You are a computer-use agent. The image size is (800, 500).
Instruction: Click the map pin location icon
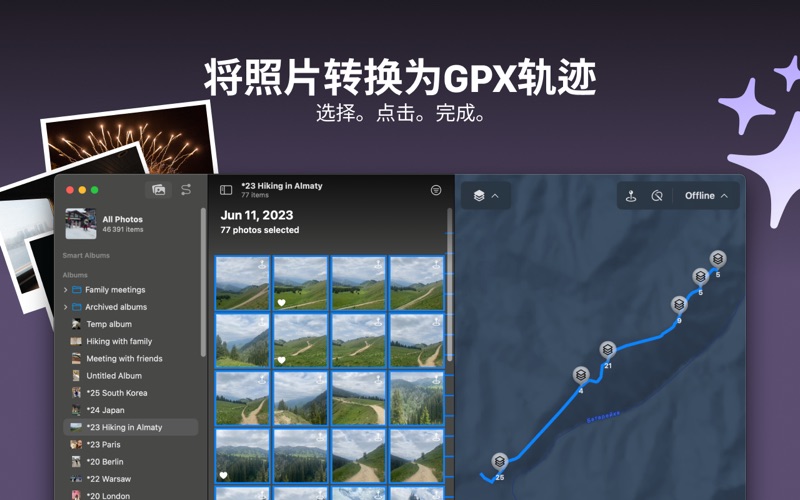631,196
